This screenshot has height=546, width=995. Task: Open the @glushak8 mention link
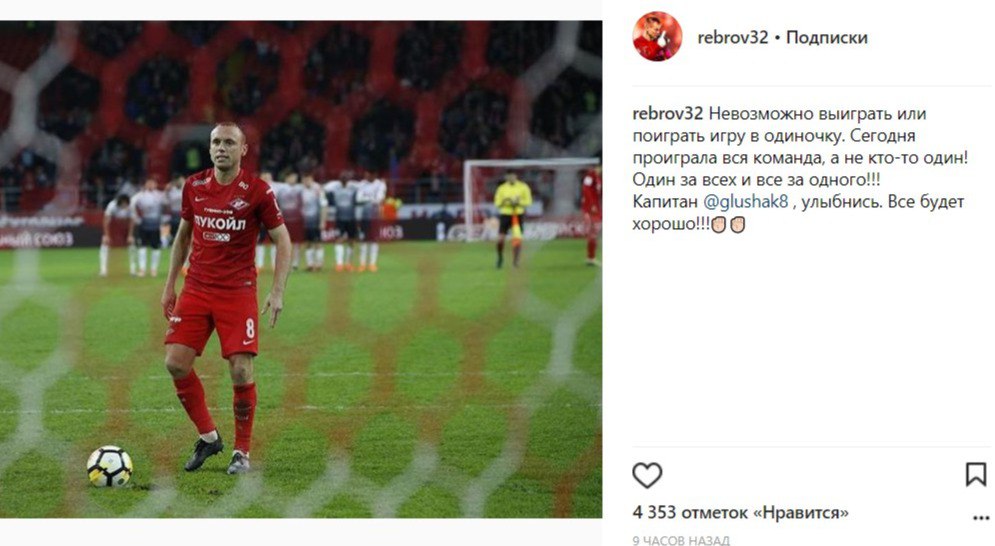[x=746, y=202]
